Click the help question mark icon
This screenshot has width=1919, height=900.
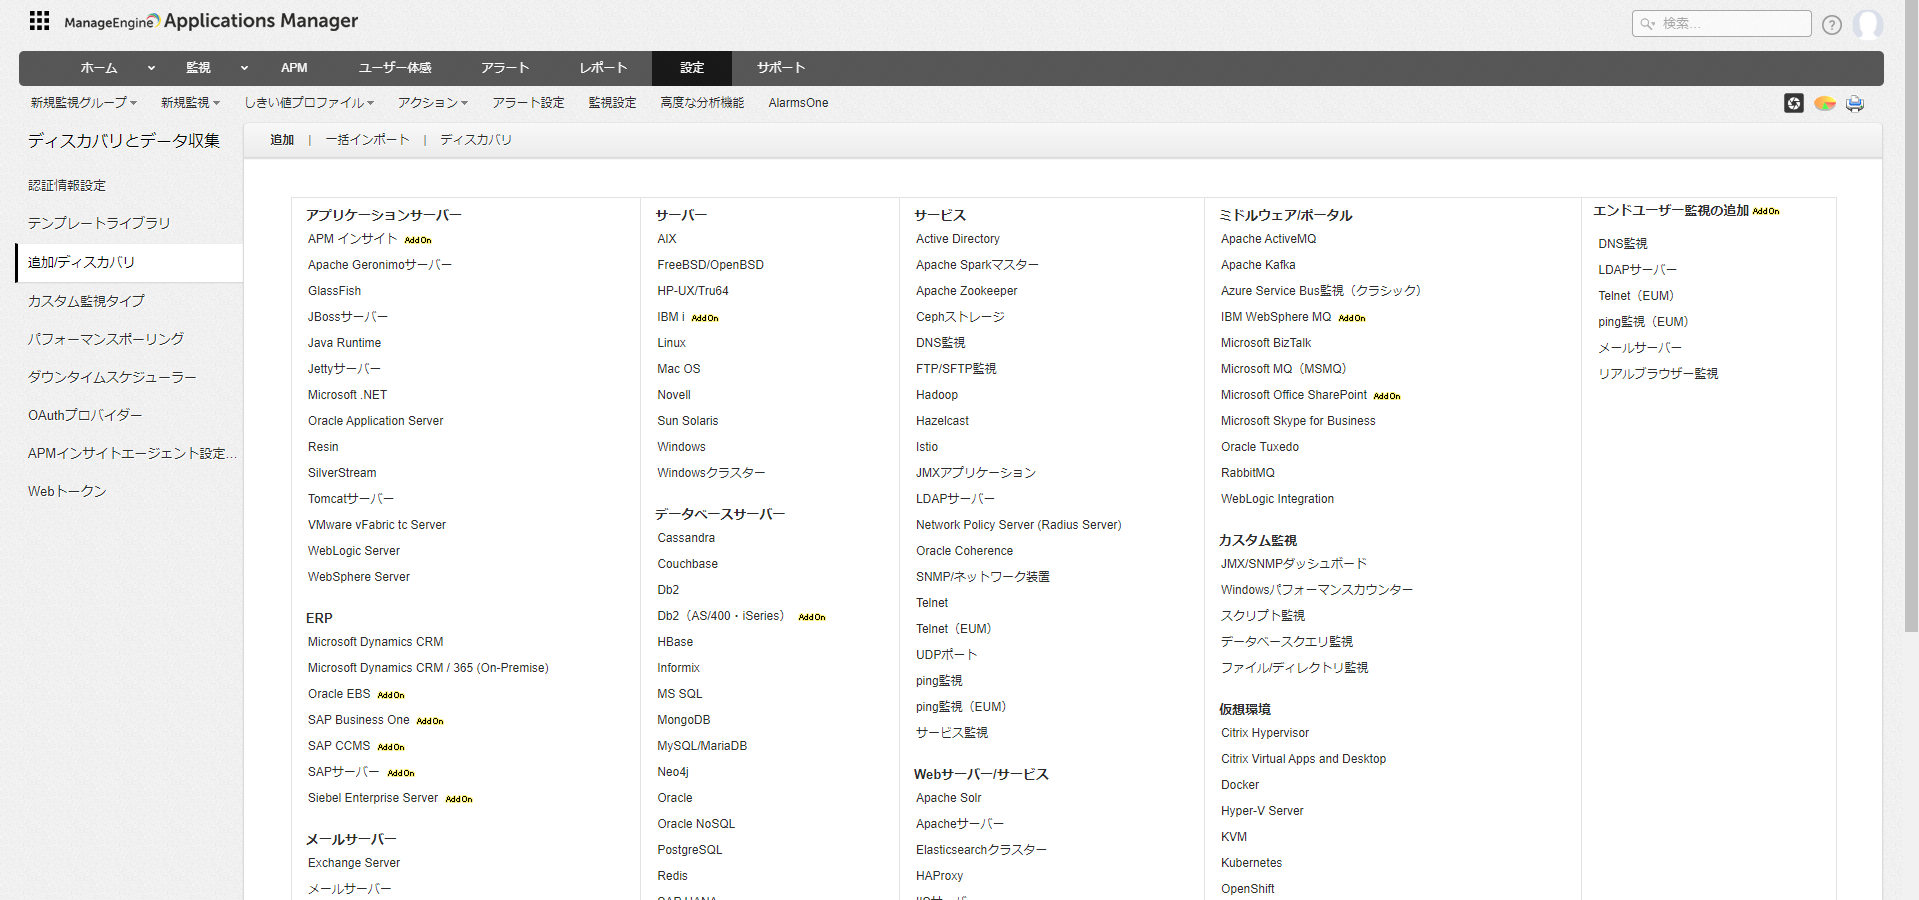(x=1831, y=25)
